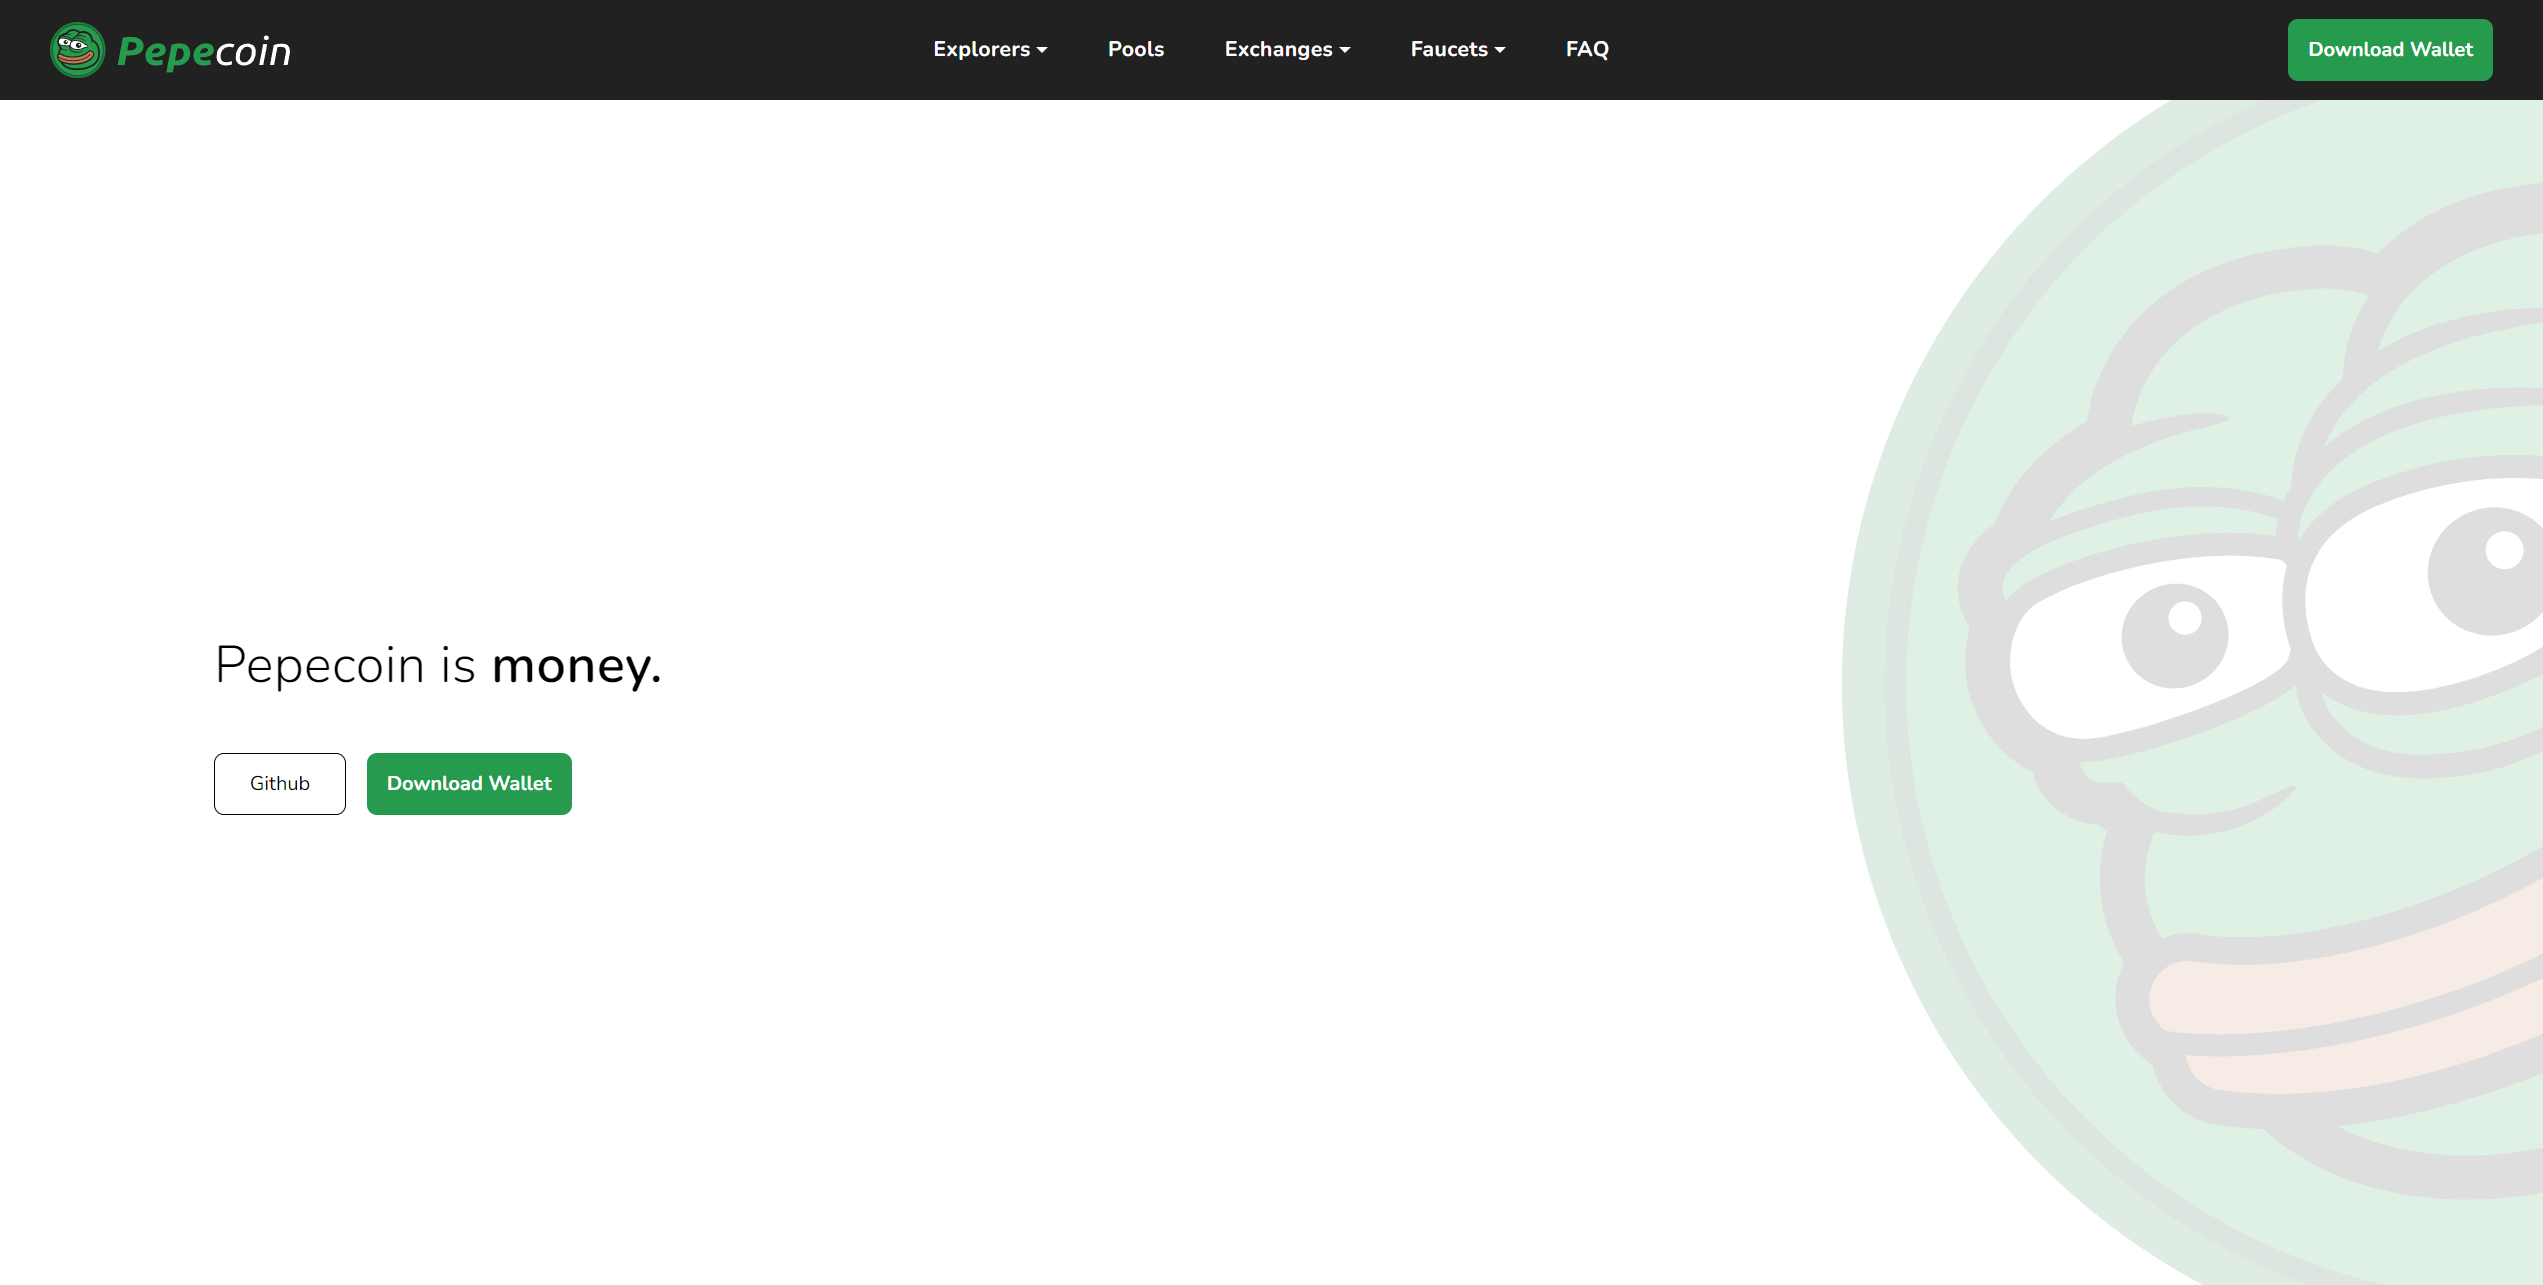Viewport: 2543px width, 1285px height.
Task: Click the Pepecoin frog logo icon
Action: (77, 50)
